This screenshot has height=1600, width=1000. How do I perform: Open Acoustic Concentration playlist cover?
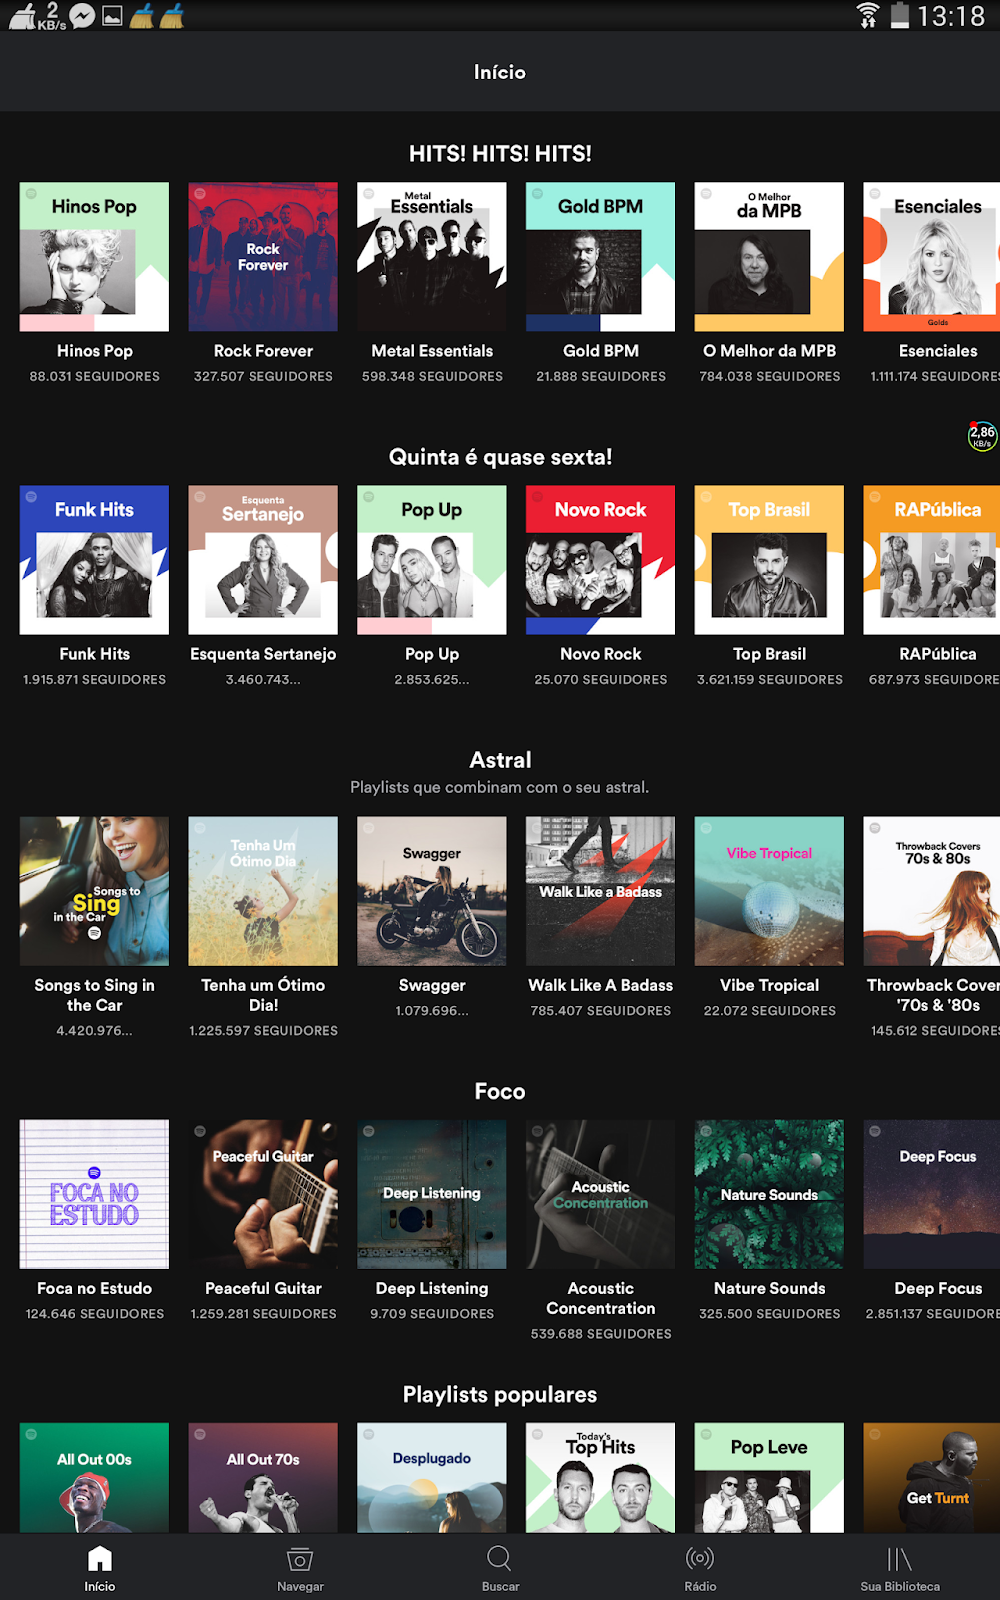(x=601, y=1194)
